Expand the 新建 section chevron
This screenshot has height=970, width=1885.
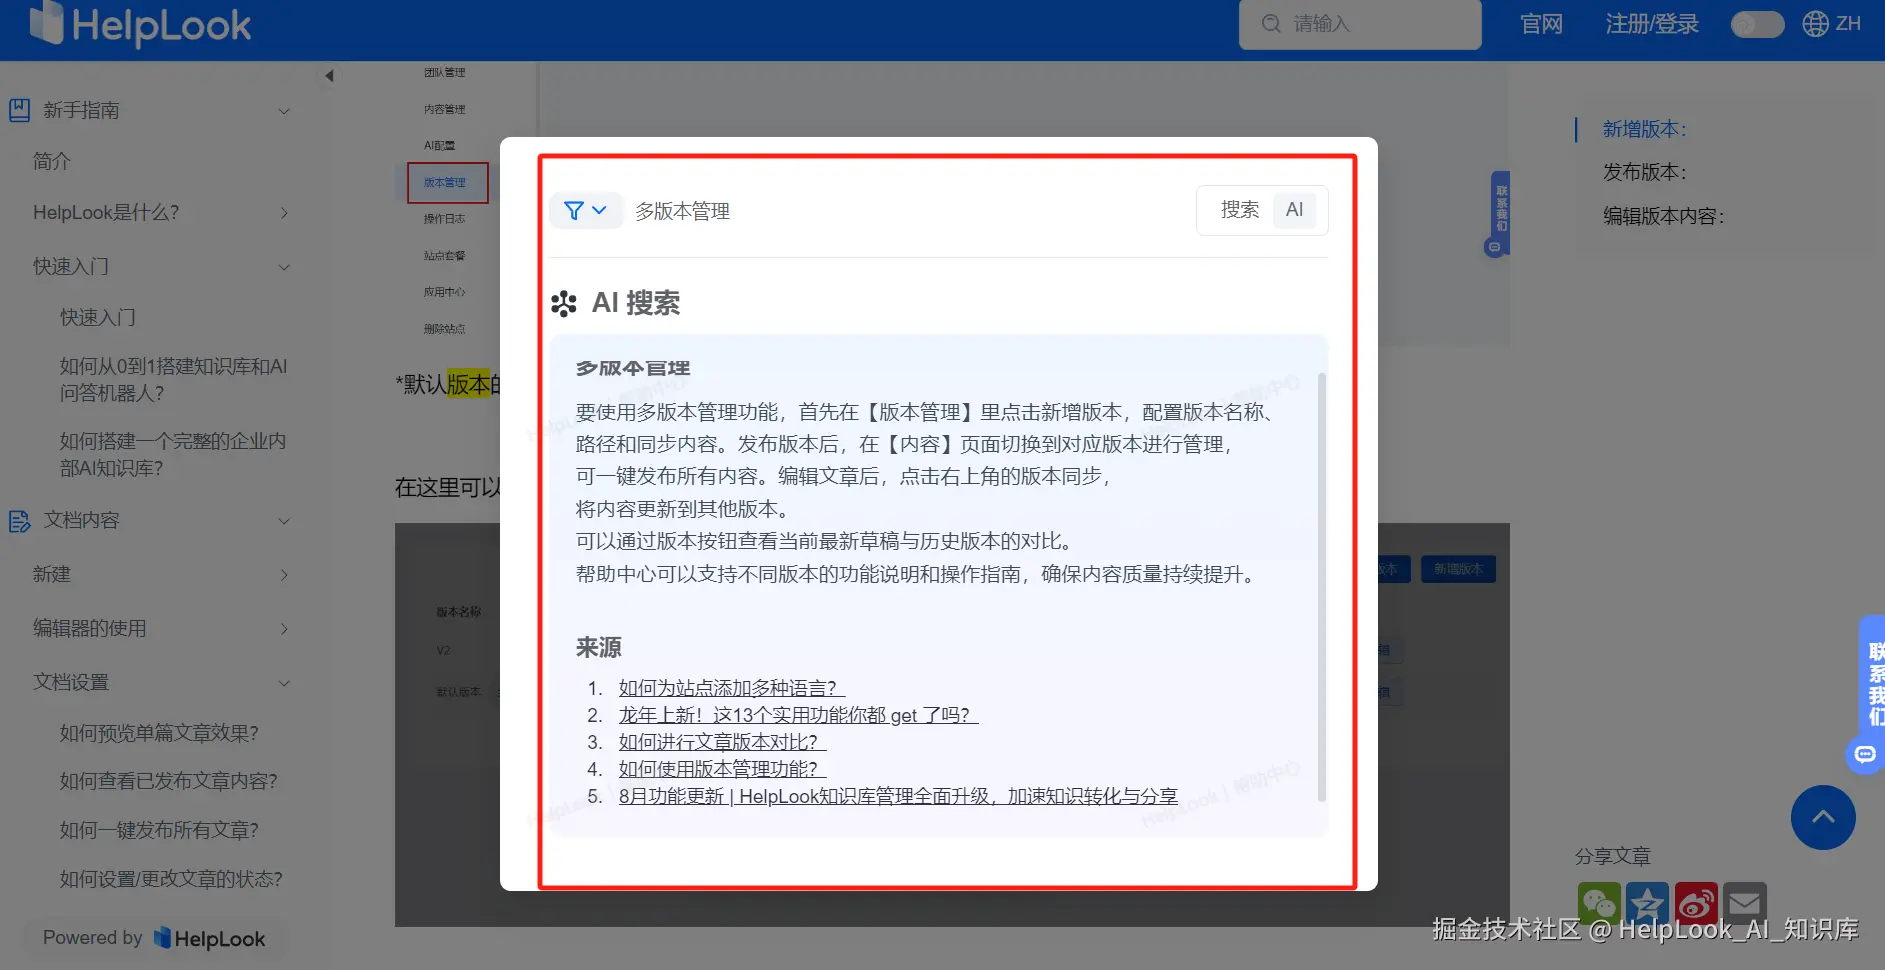(x=284, y=575)
